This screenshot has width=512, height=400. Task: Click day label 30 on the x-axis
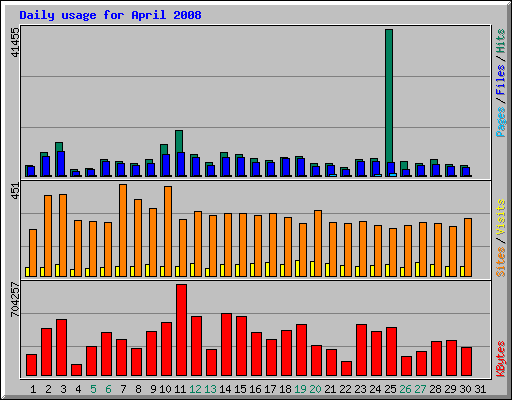pos(465,389)
